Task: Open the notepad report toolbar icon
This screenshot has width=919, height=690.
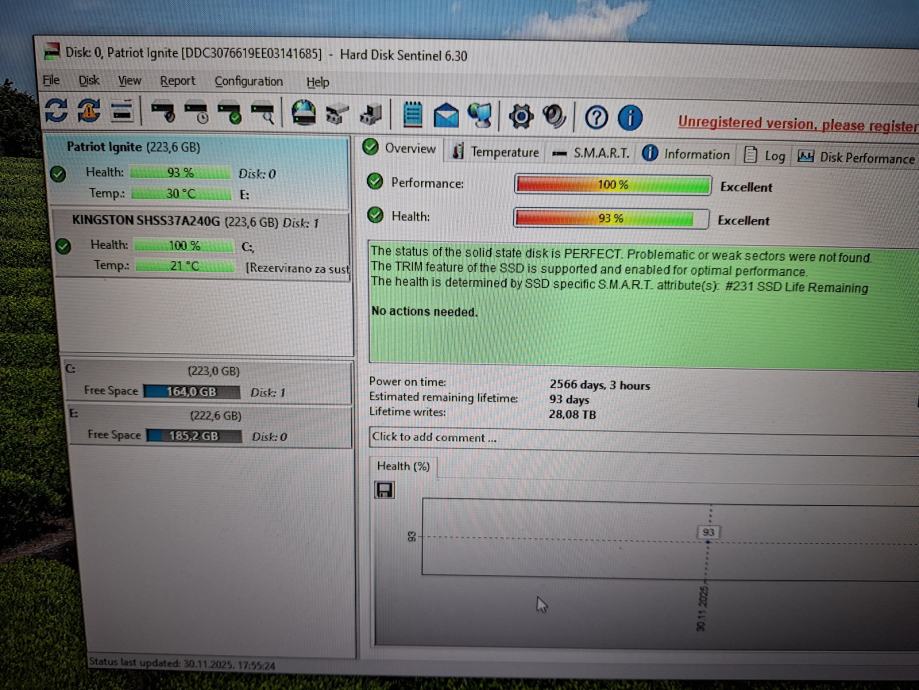Action: click(413, 114)
